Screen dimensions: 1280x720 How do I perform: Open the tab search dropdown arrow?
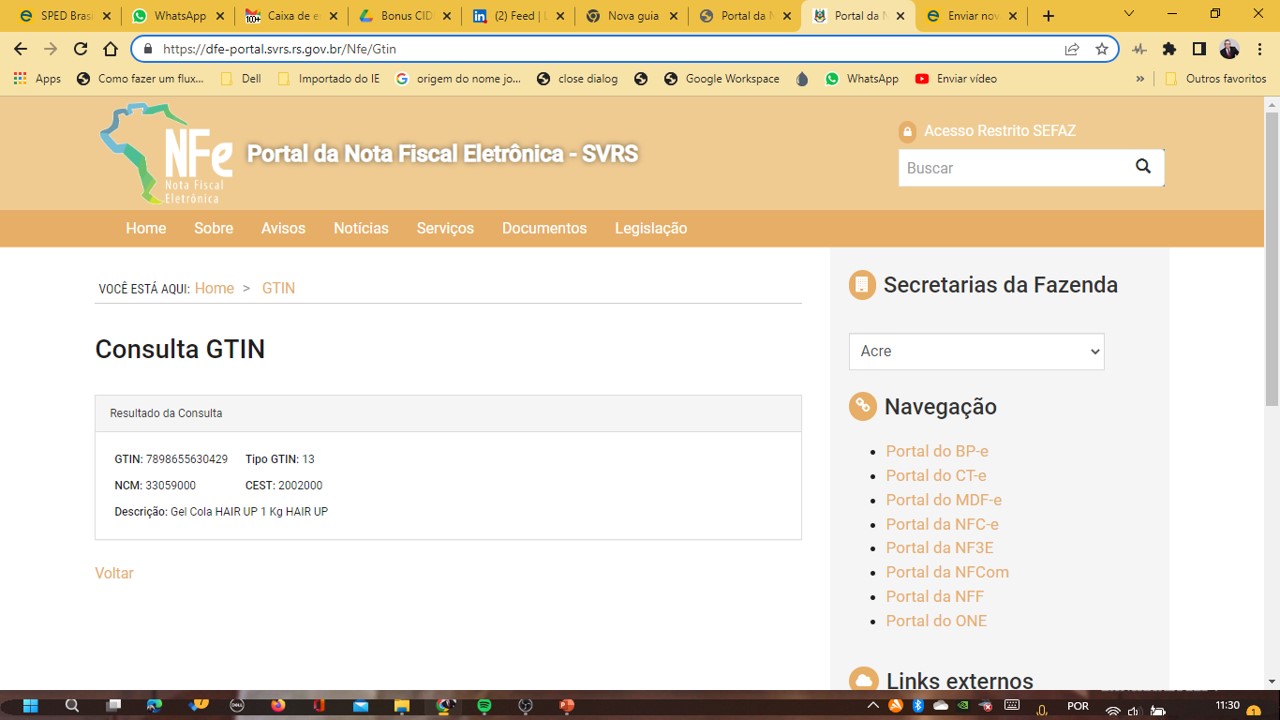pyautogui.click(x=1129, y=14)
